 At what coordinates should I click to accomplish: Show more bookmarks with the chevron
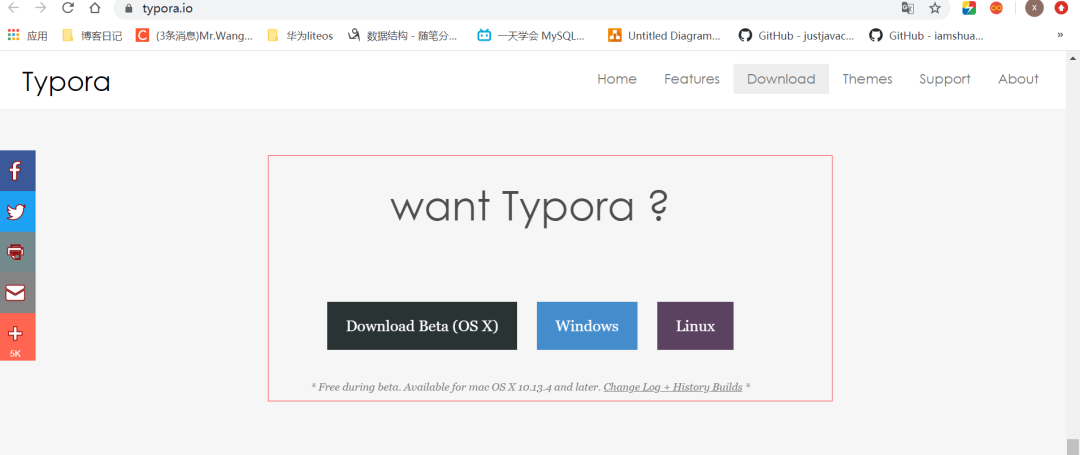click(1060, 34)
